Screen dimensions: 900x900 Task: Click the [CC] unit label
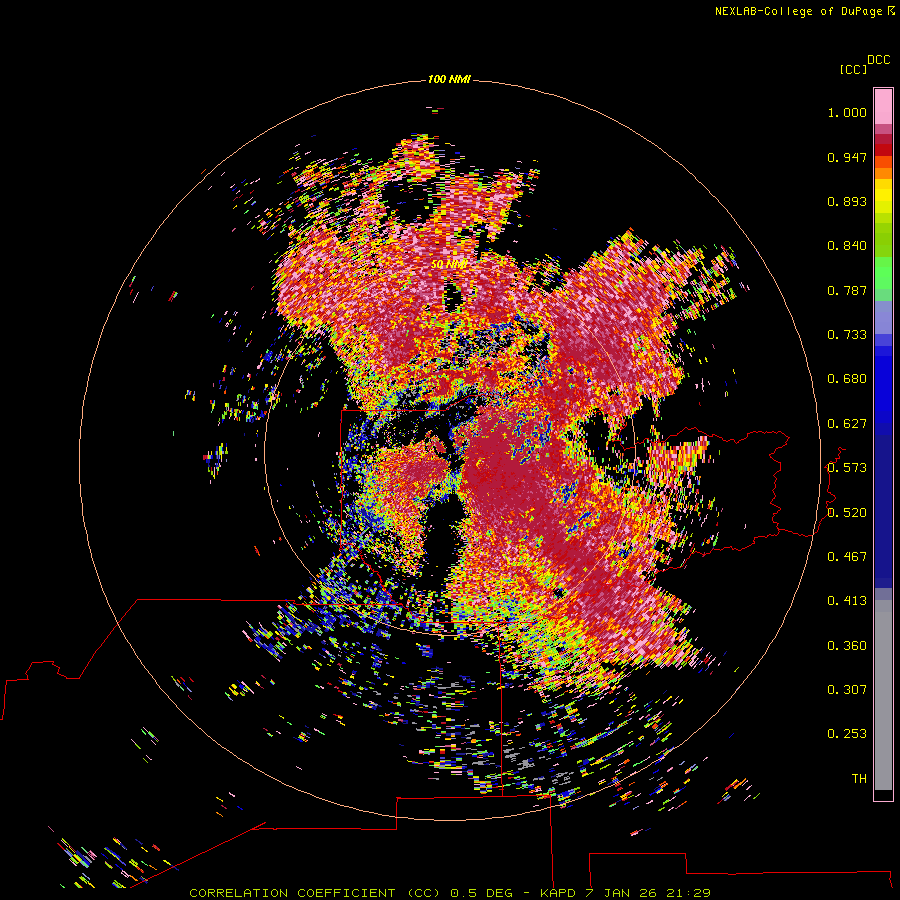click(x=853, y=69)
